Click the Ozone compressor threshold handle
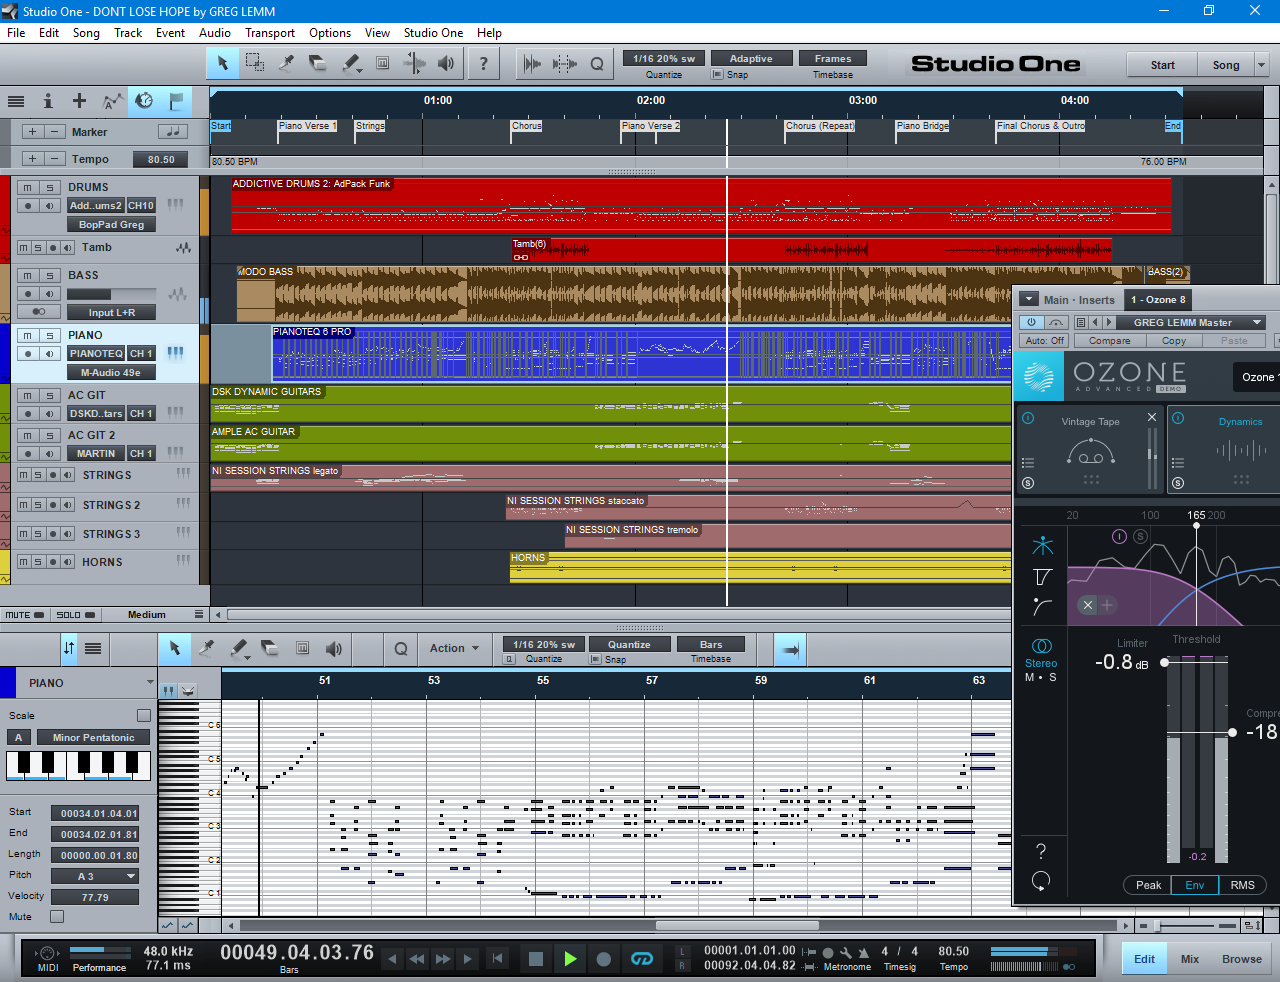1280x982 pixels. (1232, 733)
